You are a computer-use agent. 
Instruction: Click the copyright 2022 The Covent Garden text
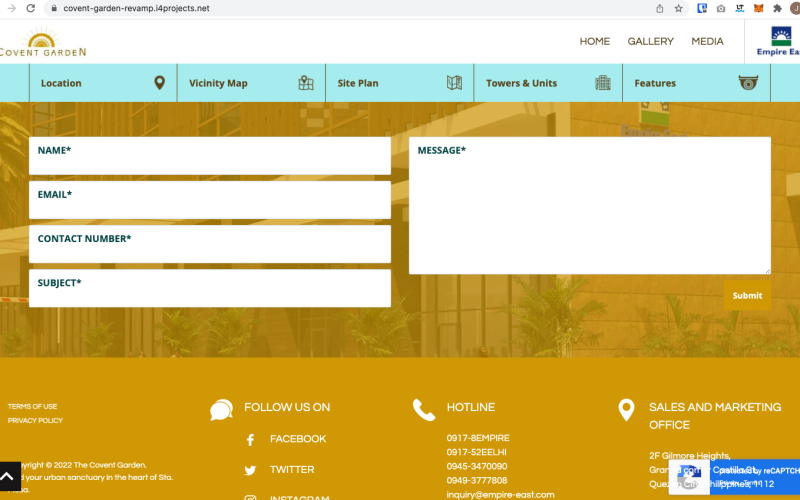pos(84,465)
